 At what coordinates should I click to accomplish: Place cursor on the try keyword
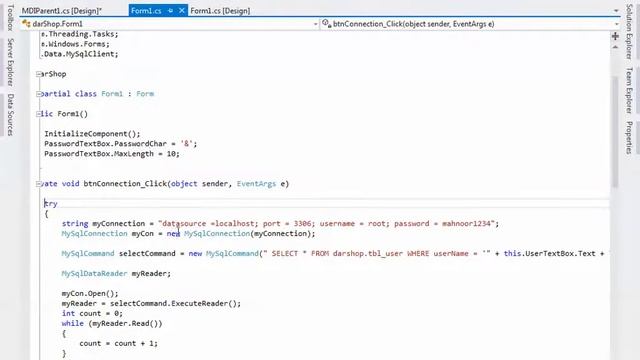pos(51,204)
